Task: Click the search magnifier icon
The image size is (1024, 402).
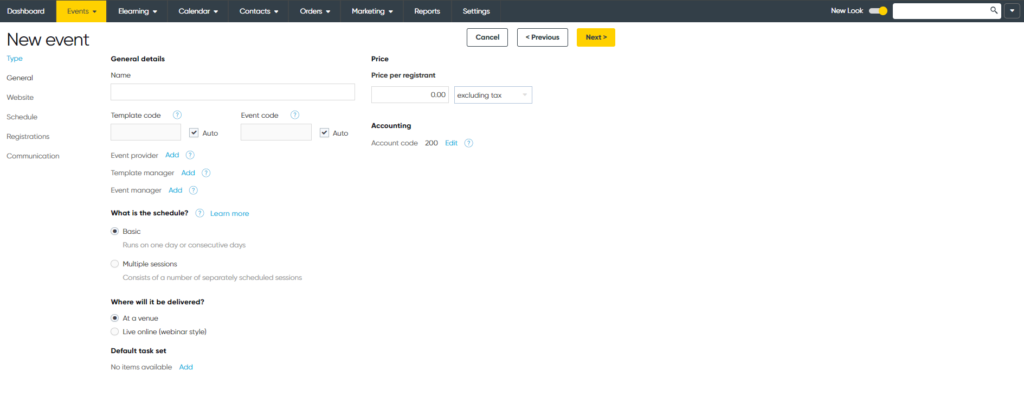Action: pyautogui.click(x=994, y=10)
